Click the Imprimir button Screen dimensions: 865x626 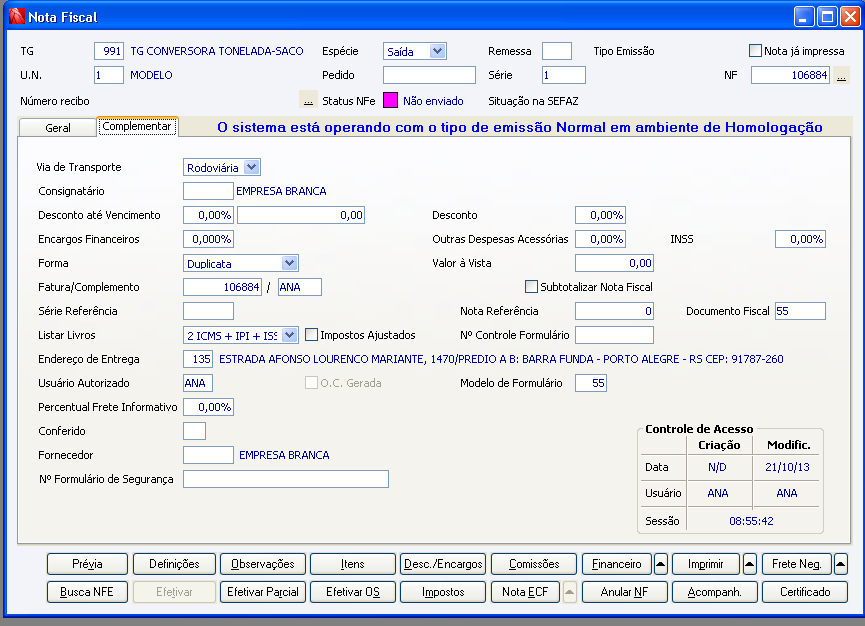coord(706,564)
